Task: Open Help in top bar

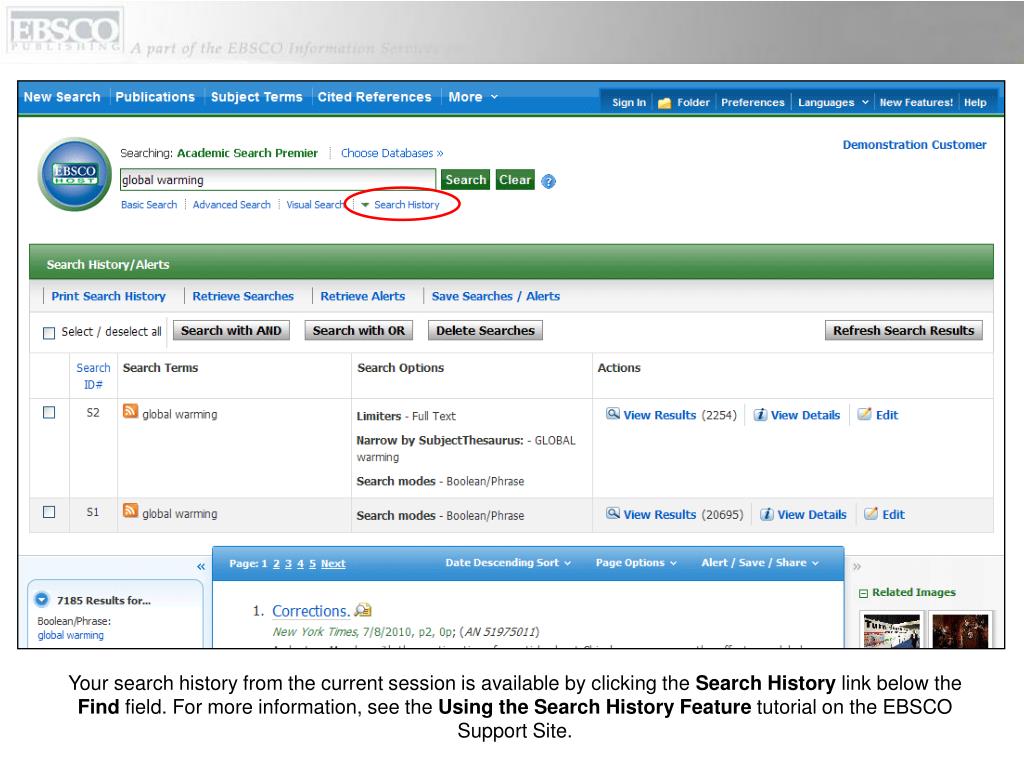Action: [x=975, y=103]
